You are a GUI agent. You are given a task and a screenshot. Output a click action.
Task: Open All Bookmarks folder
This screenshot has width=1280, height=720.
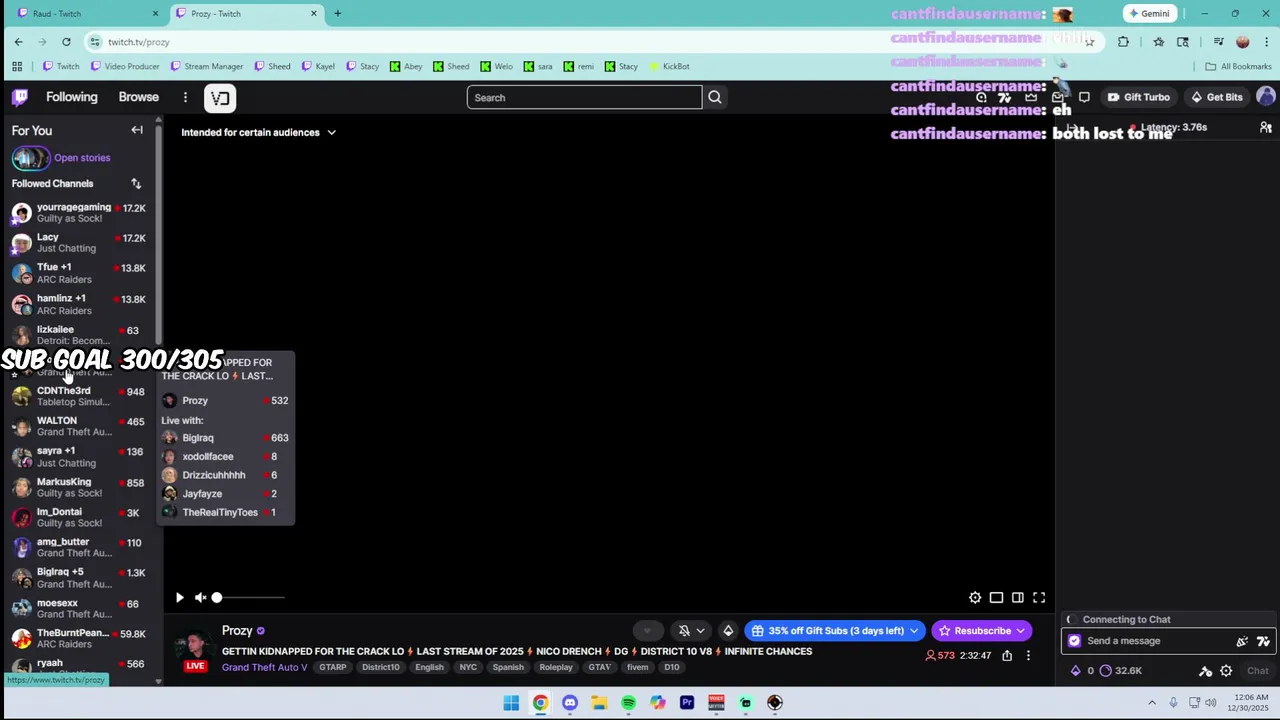tap(1238, 66)
